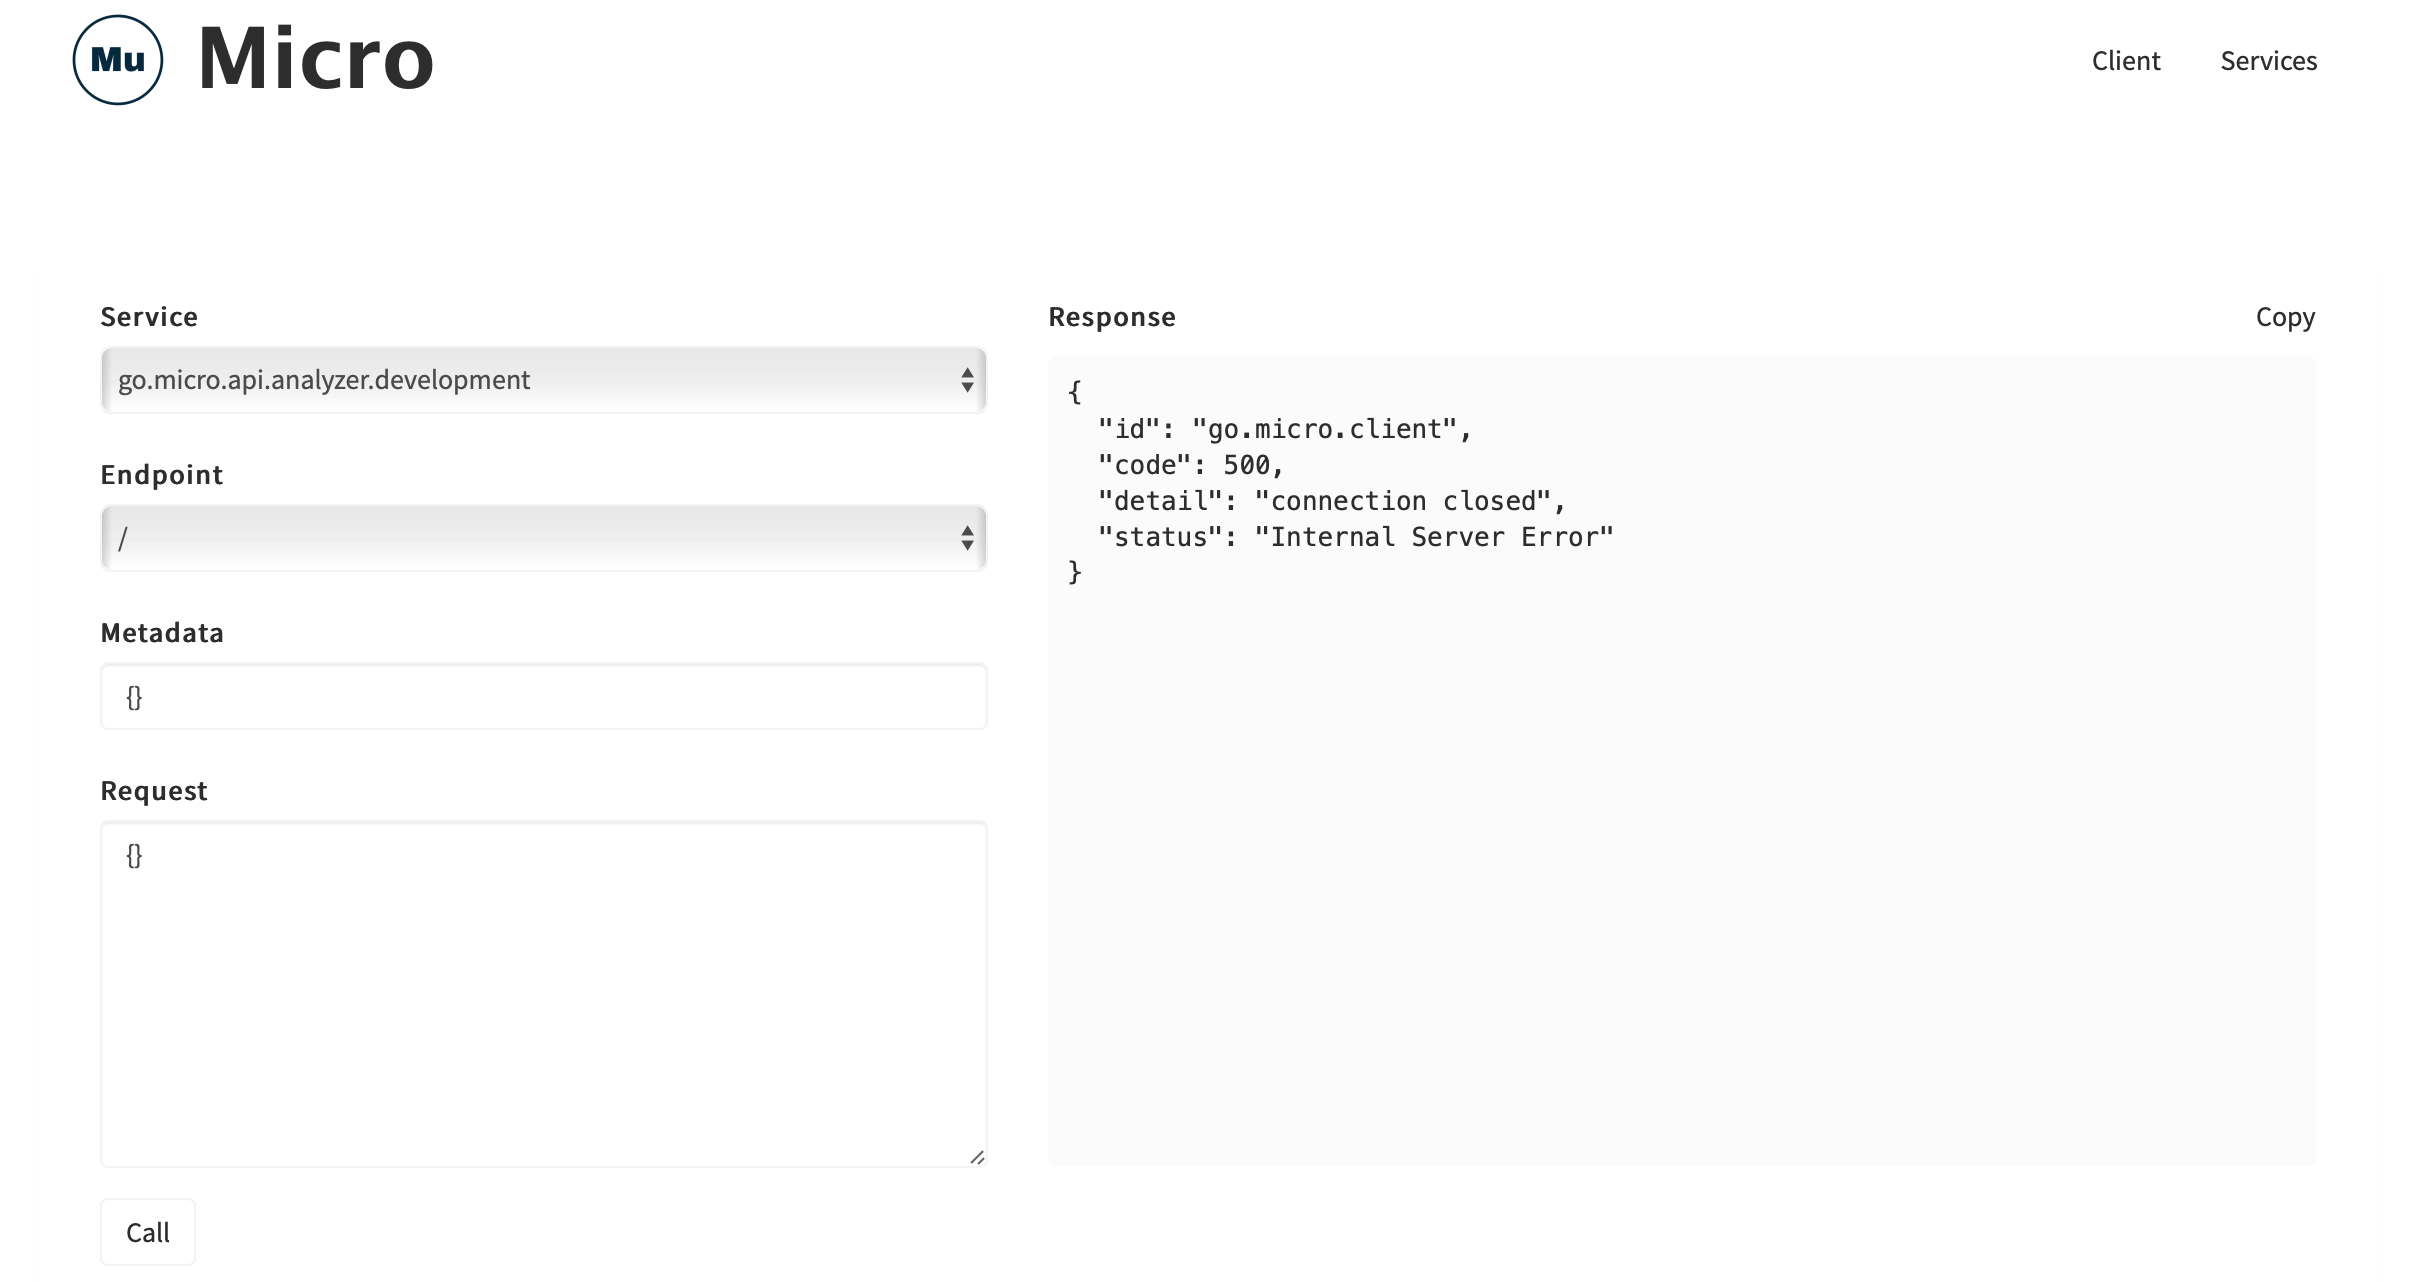Click the "Internal Server Error" status text

click(x=1433, y=537)
